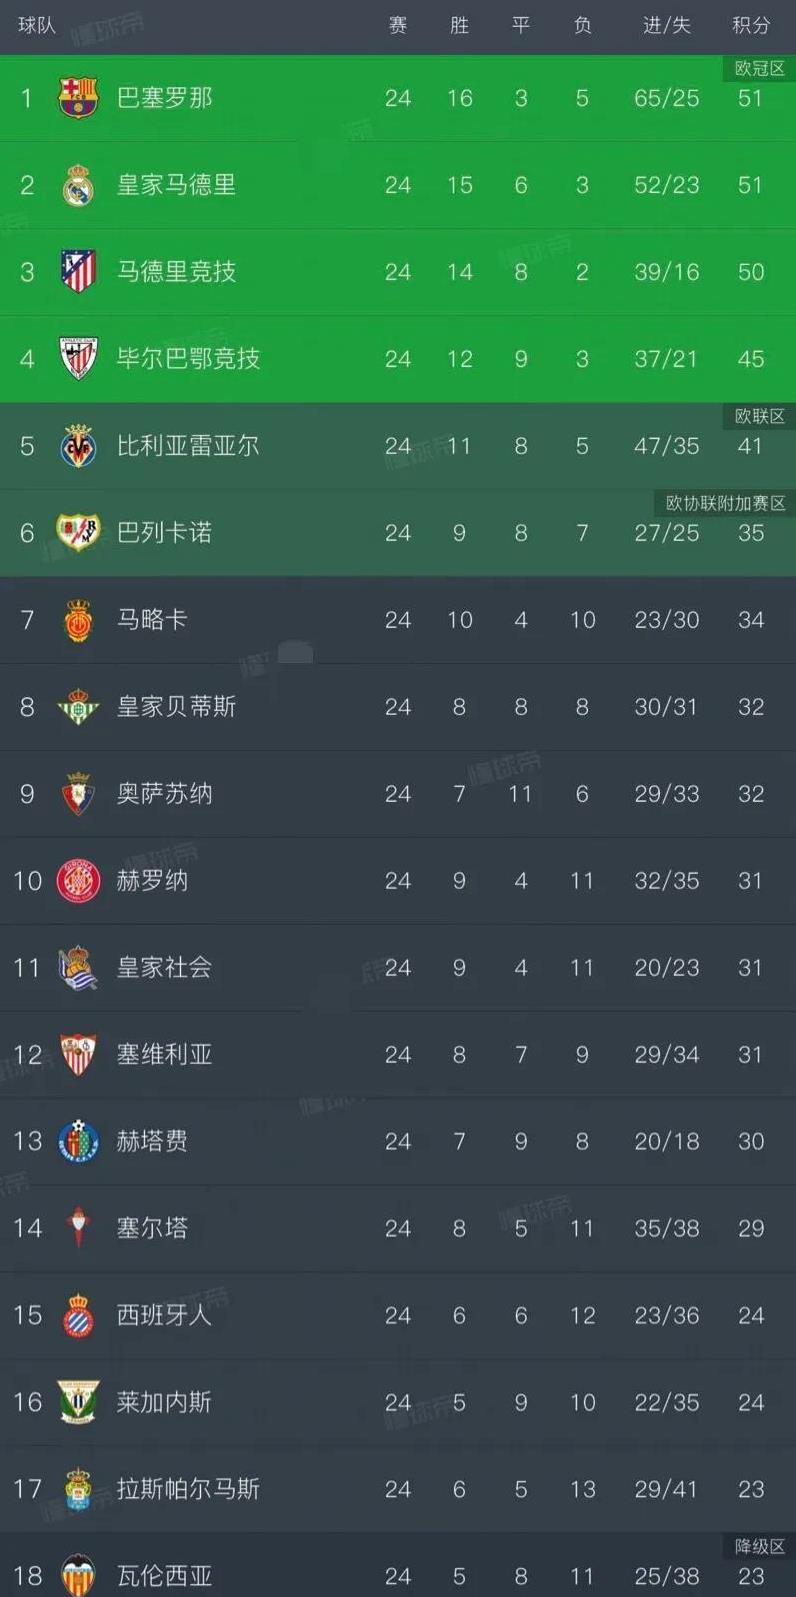
Task: Open the 拉斯帕尔马斯 team row
Action: (398, 1489)
